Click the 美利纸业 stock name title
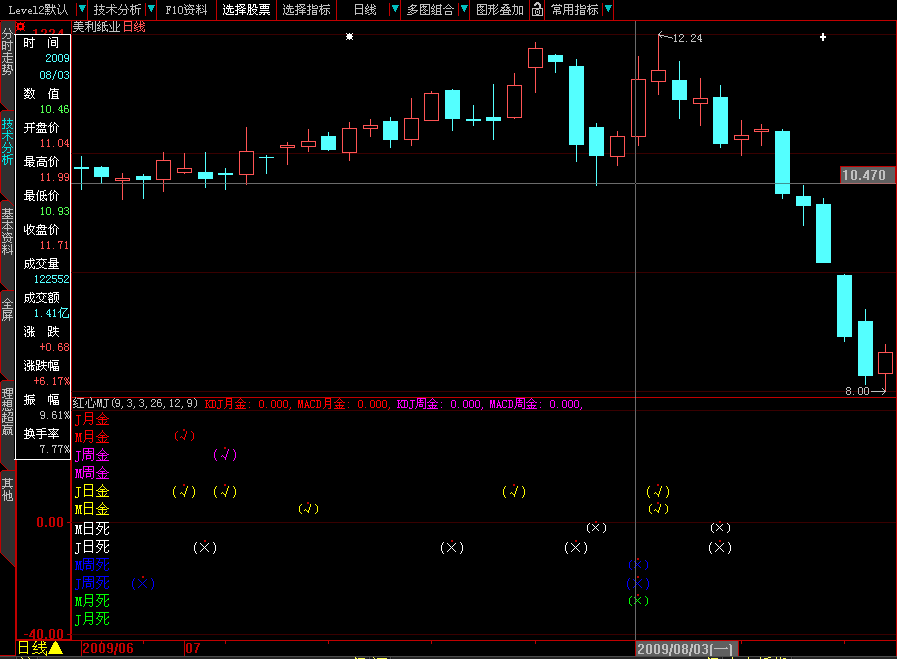This screenshot has height=659, width=897. tap(96, 27)
